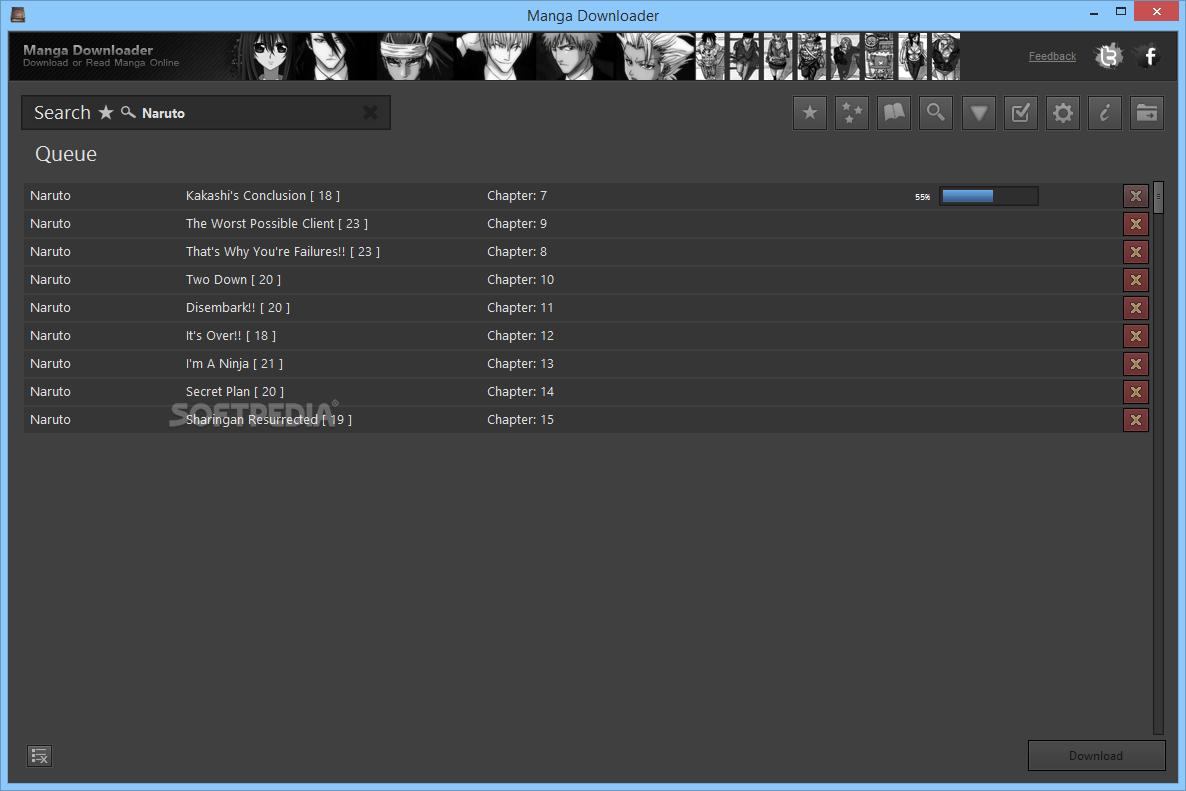
Task: Click the Chapter: 8 cell
Action: [517, 252]
